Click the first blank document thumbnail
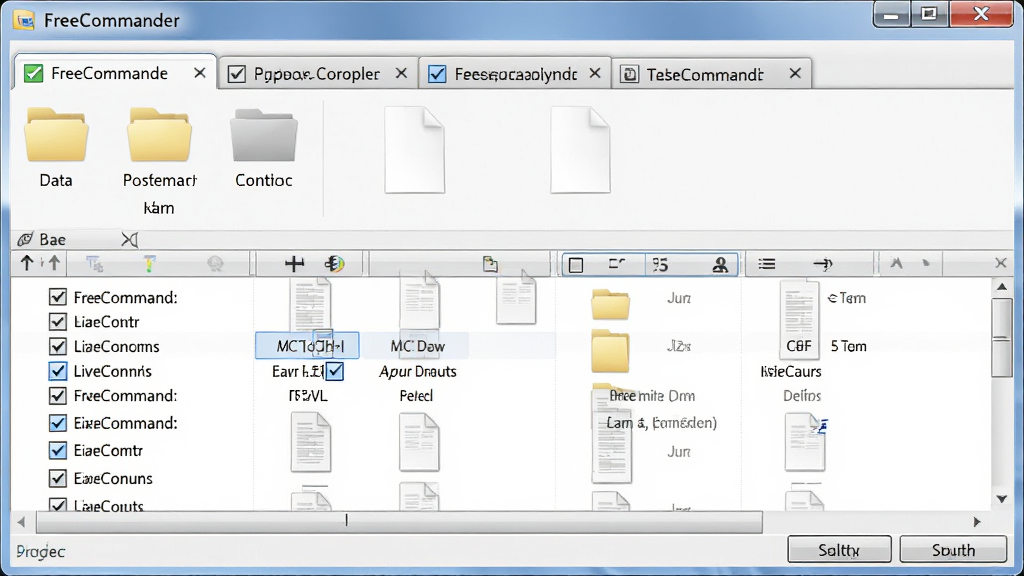 pyautogui.click(x=415, y=150)
